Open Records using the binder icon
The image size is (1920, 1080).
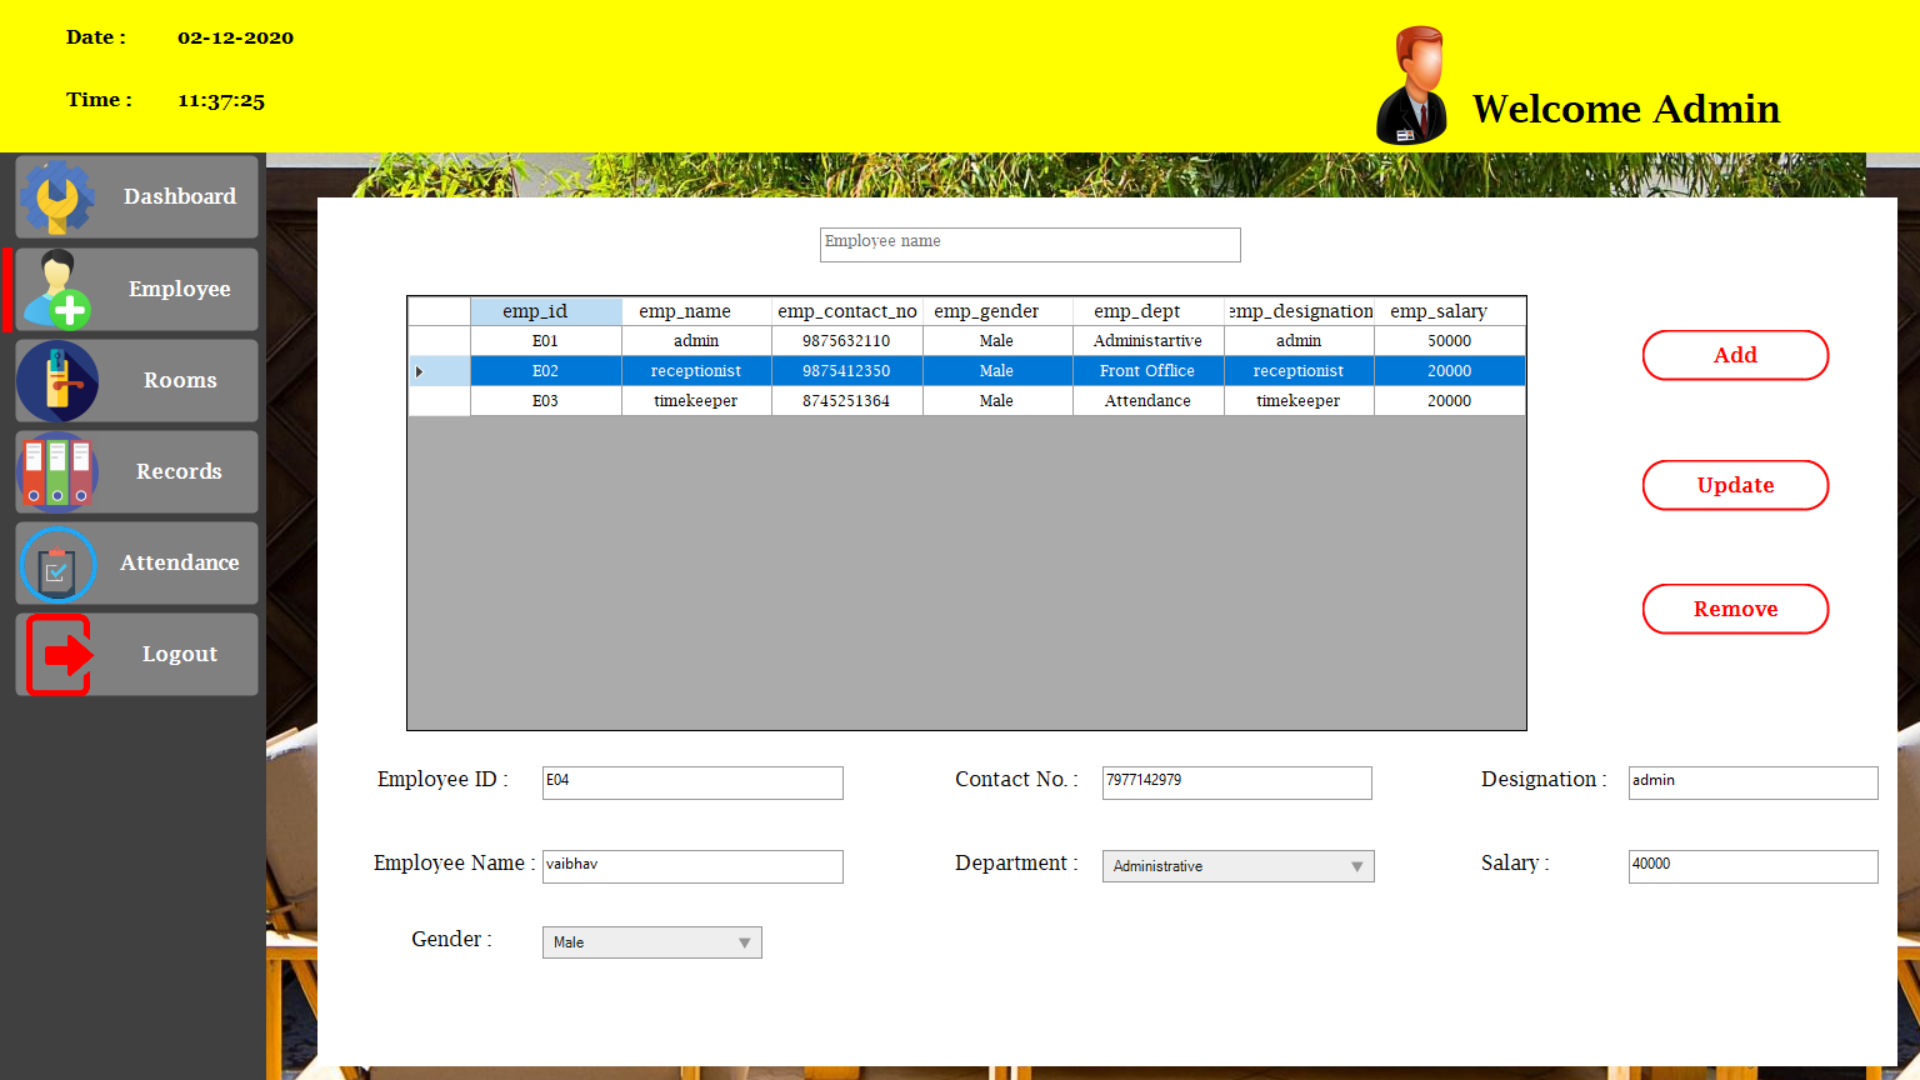tap(57, 472)
